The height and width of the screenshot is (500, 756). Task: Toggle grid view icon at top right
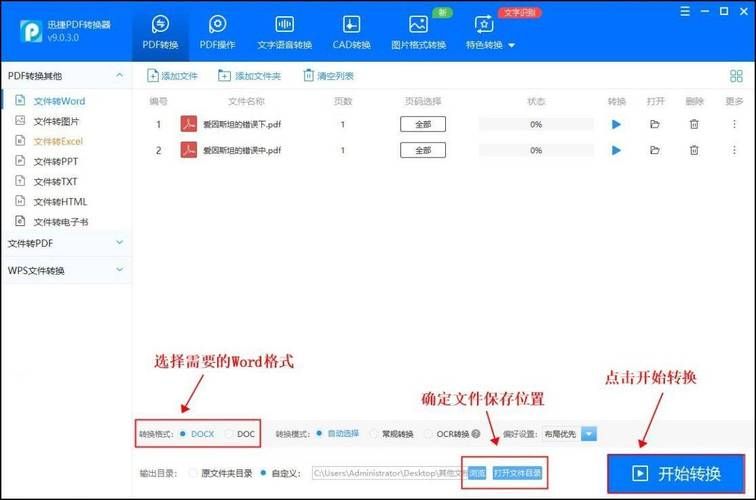click(736, 76)
